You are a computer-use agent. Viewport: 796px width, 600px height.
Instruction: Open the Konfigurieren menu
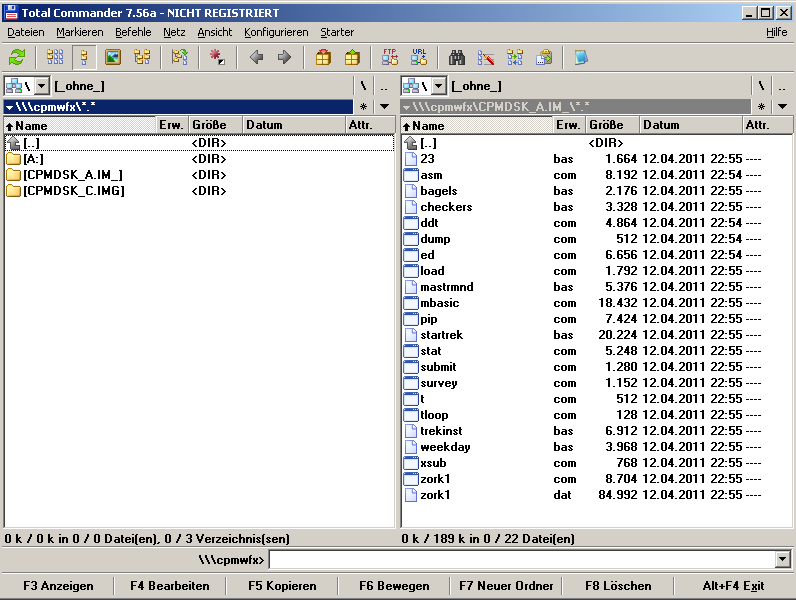pos(276,32)
